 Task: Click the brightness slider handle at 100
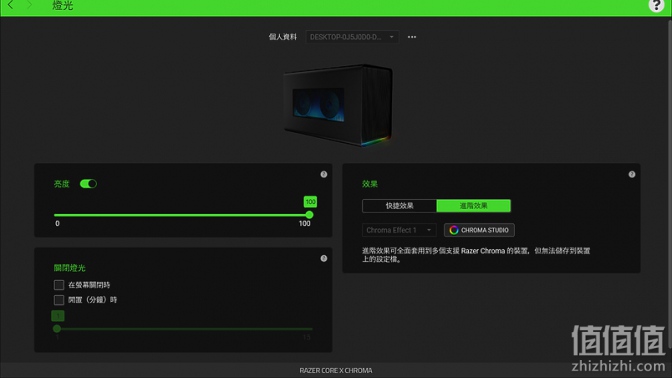(x=309, y=215)
